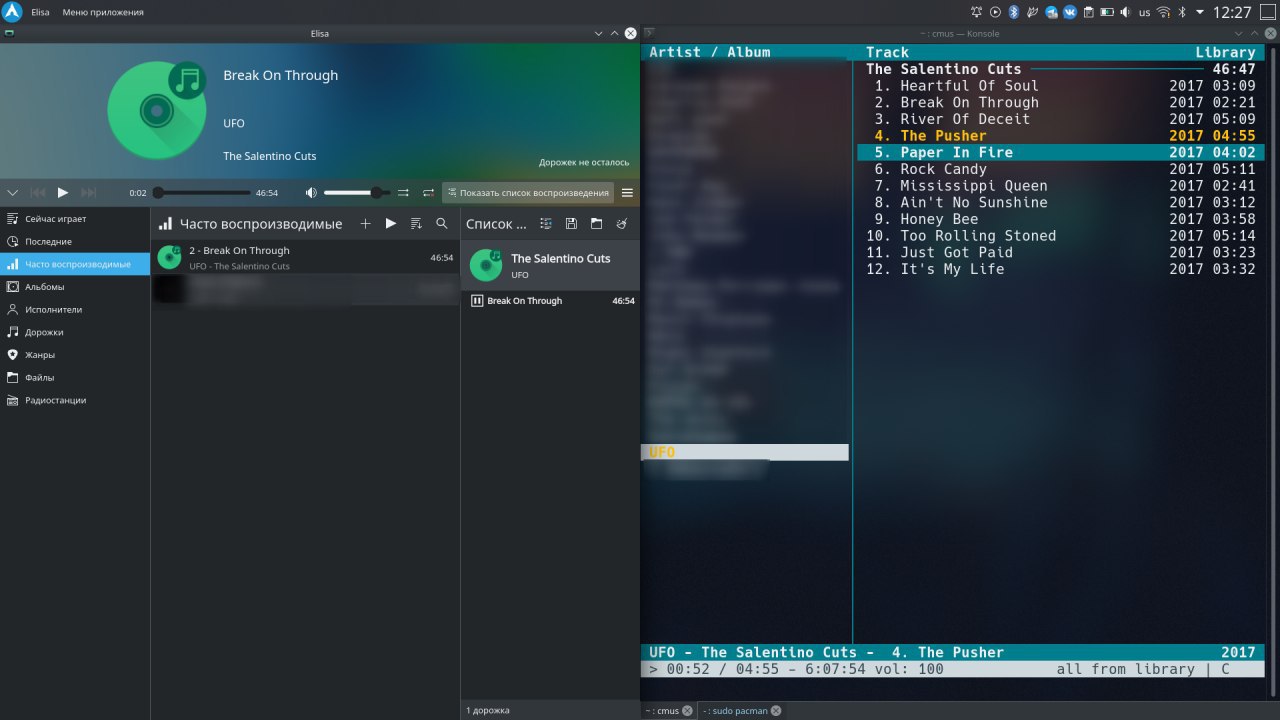The height and width of the screenshot is (720, 1280).
Task: Clear the playlist with broom icon
Action: click(622, 224)
